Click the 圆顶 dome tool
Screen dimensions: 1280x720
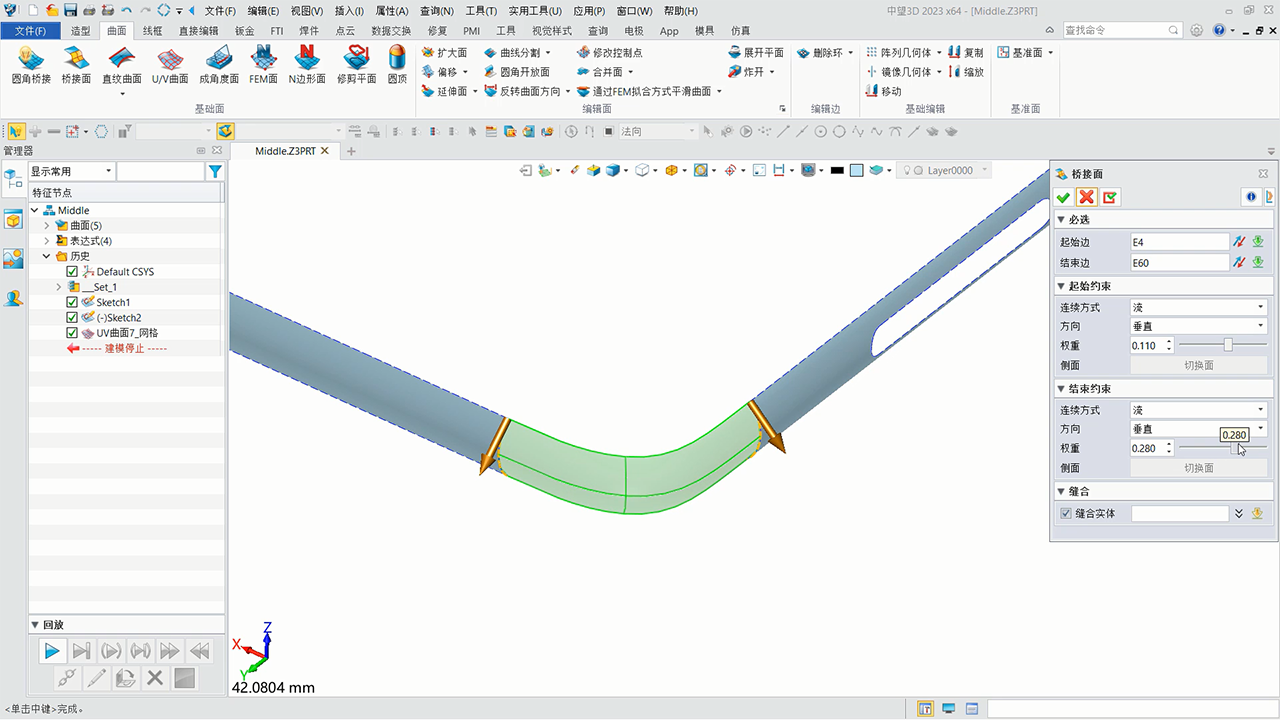pos(397,64)
